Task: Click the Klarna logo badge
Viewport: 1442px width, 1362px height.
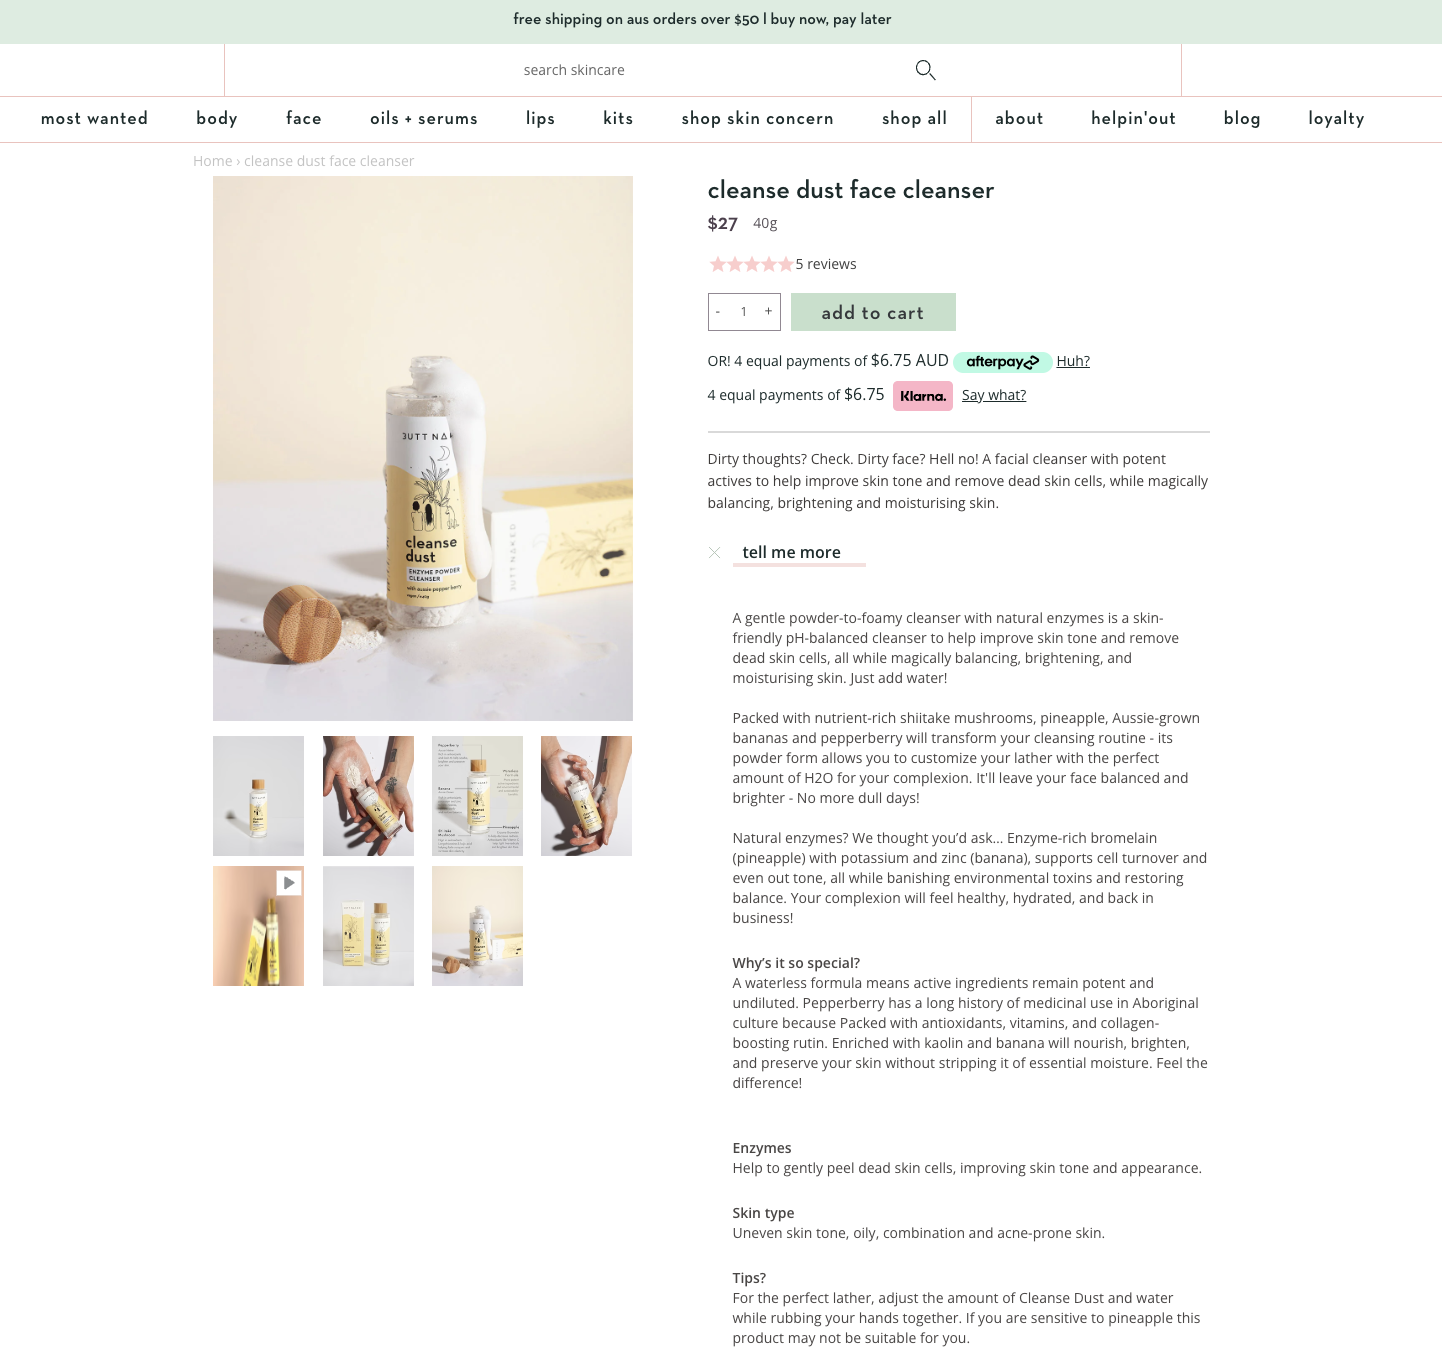Action: pyautogui.click(x=922, y=396)
